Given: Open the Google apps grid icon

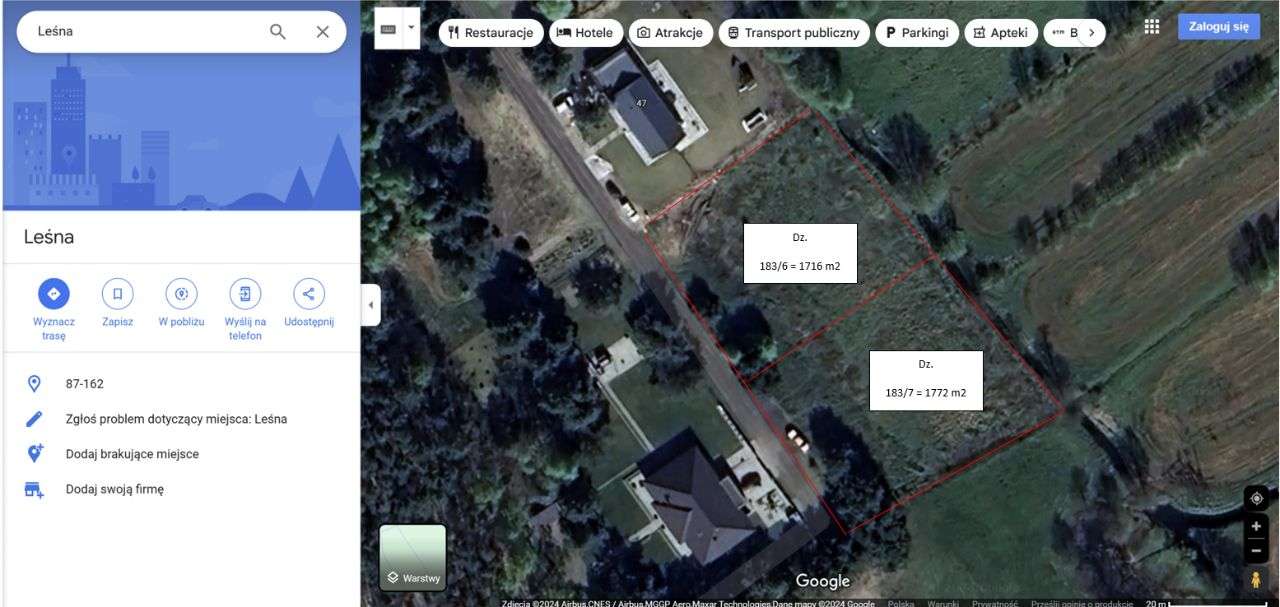Looking at the screenshot, I should pos(1152,27).
